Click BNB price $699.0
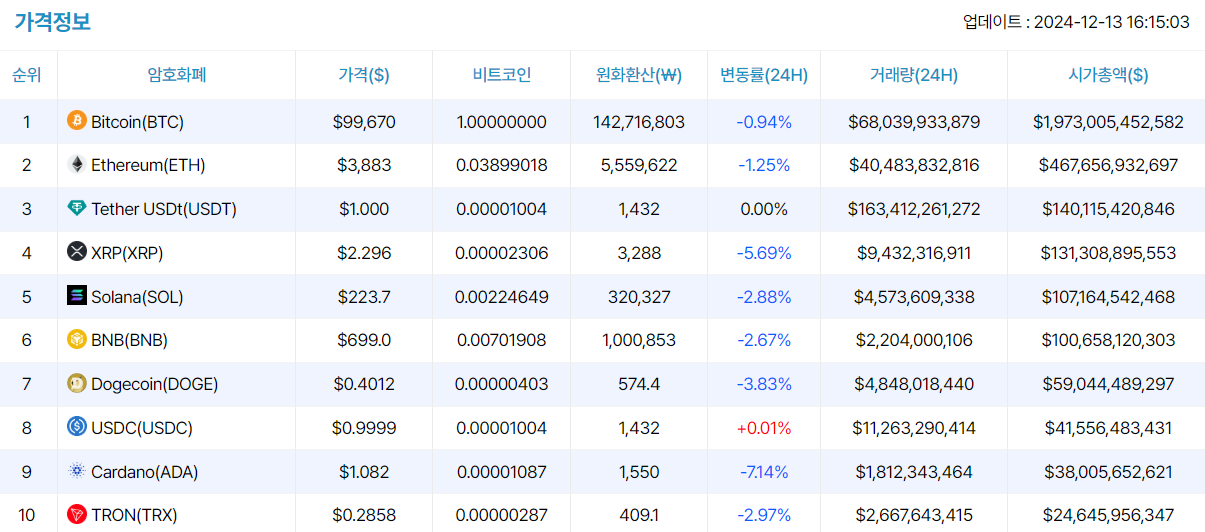The width and height of the screenshot is (1205, 532). [364, 340]
